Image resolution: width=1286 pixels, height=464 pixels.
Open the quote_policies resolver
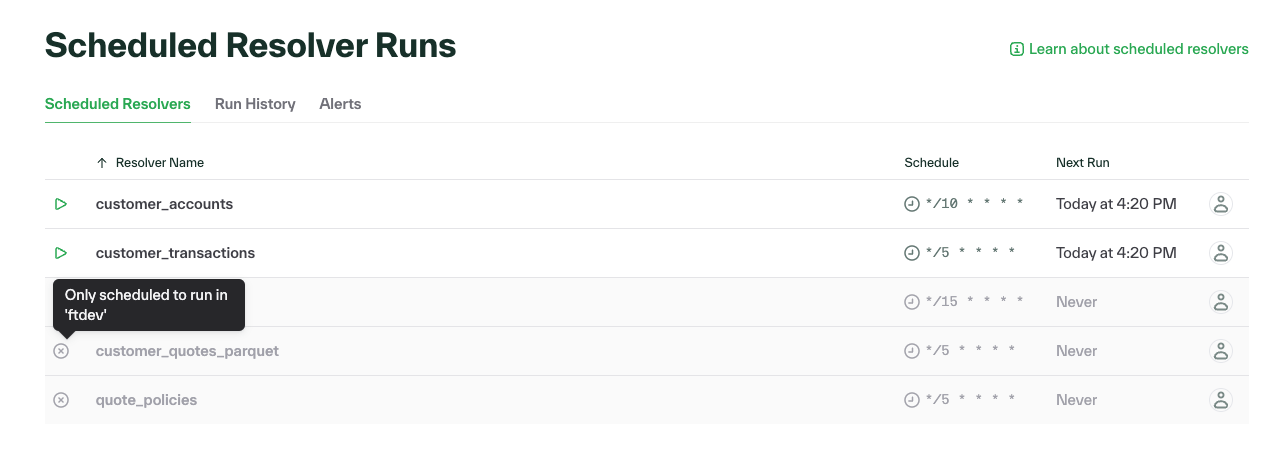point(146,400)
